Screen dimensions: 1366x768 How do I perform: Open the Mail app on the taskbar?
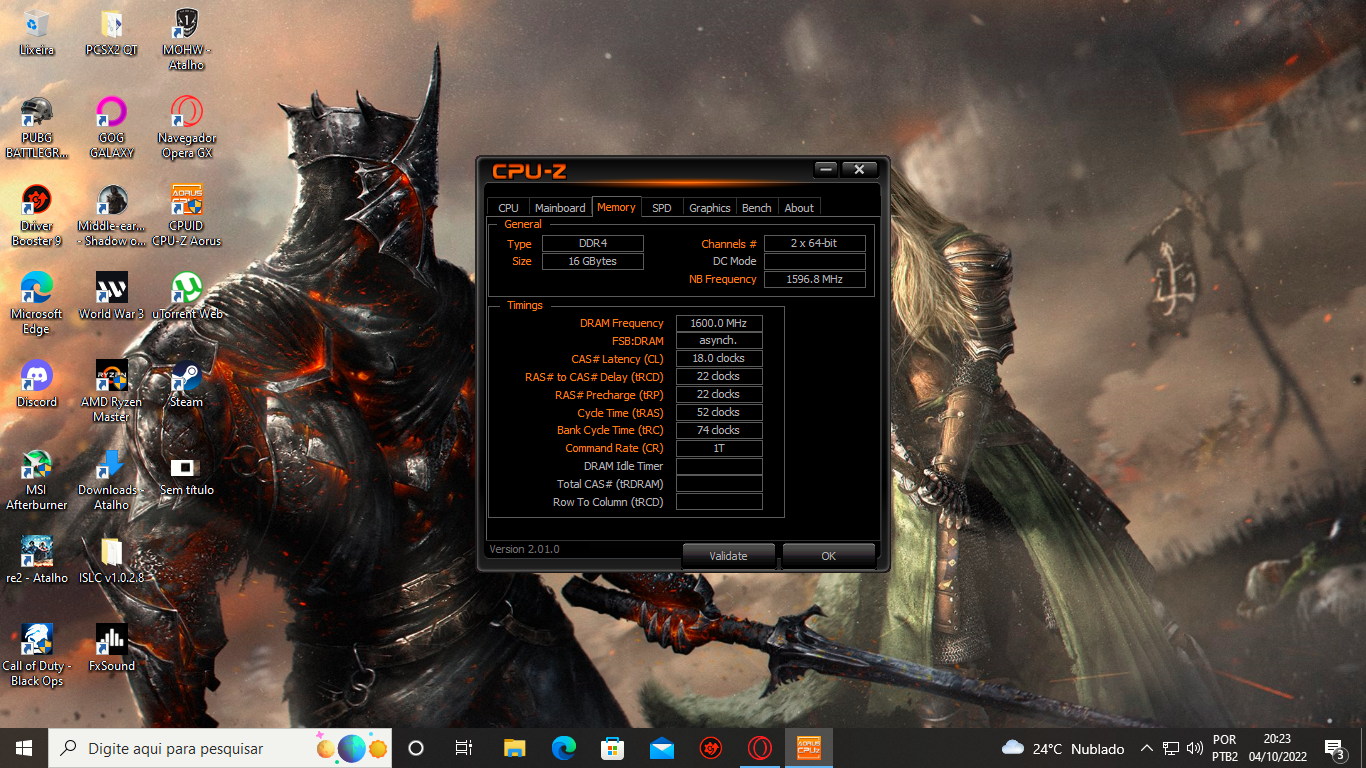[661, 748]
